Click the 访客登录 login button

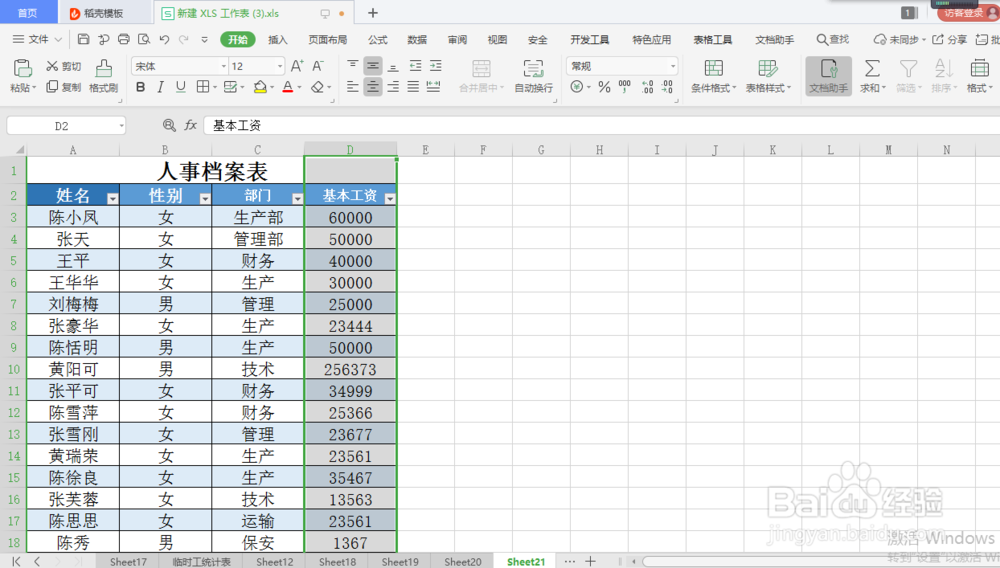click(969, 13)
